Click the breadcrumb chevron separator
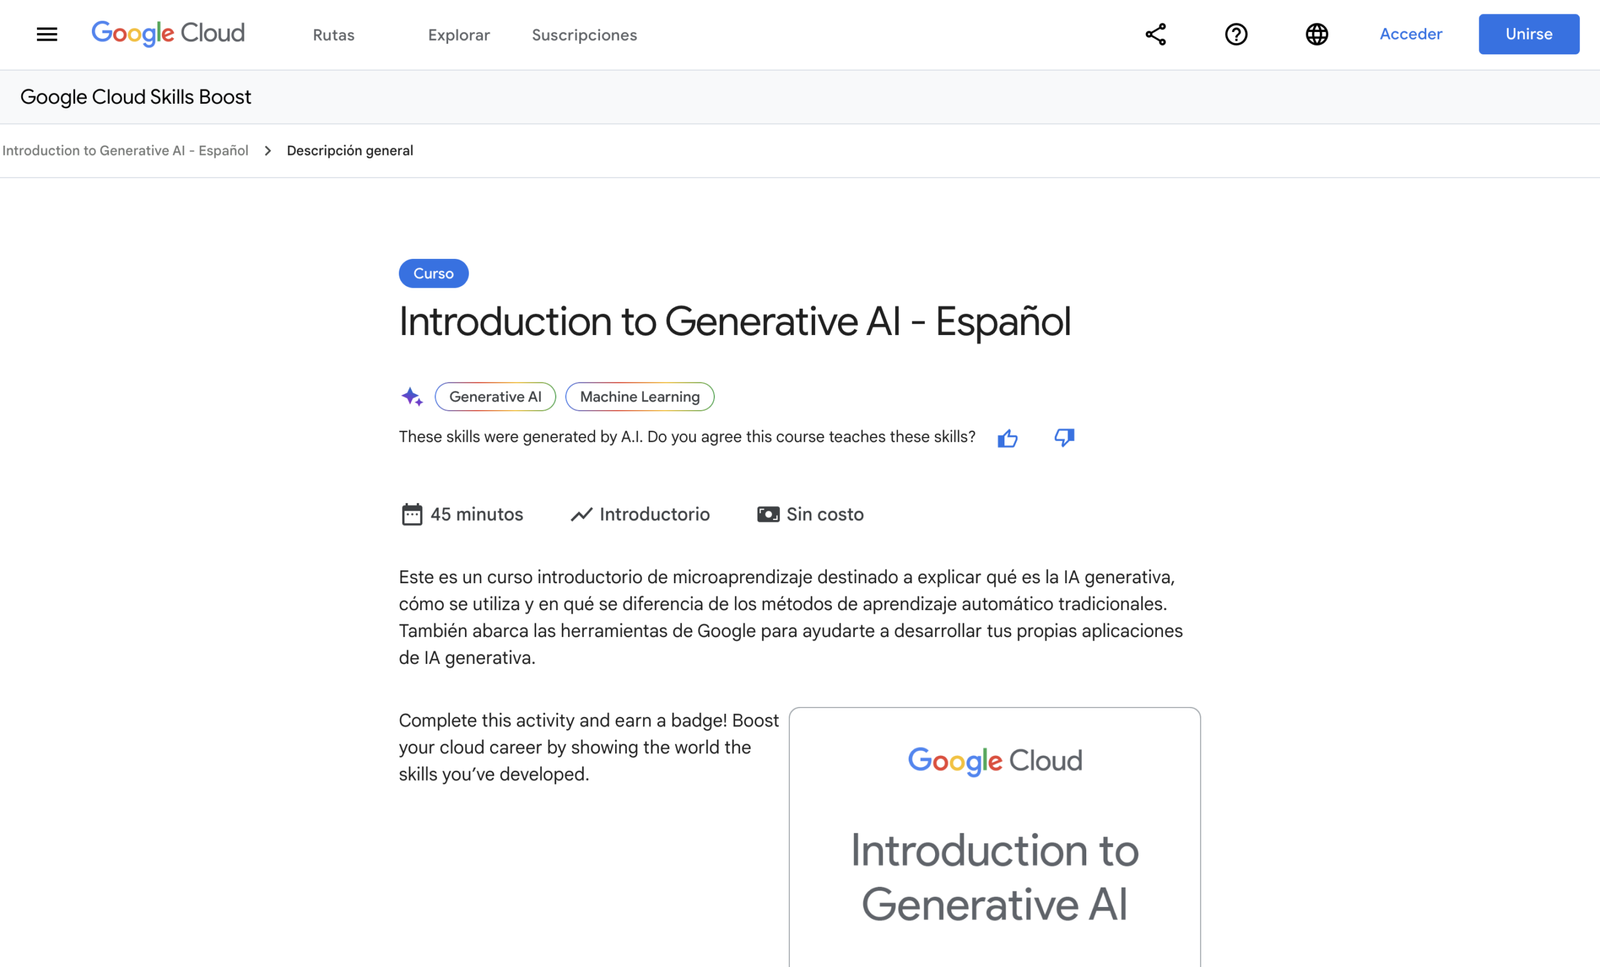 (x=268, y=151)
